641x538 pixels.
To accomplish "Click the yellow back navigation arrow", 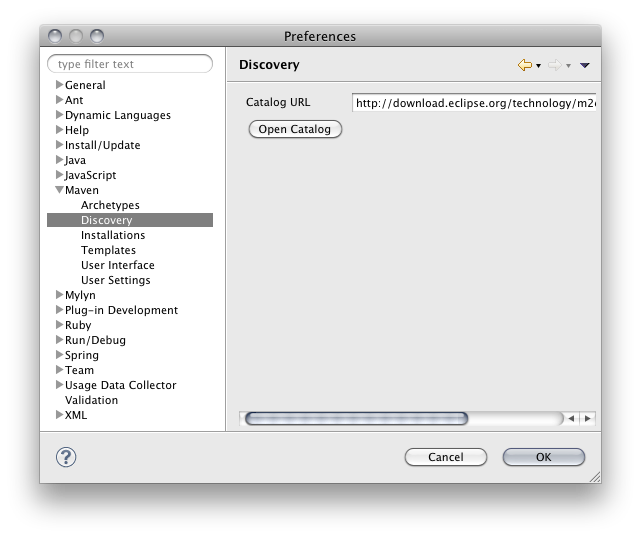I will click(524, 65).
